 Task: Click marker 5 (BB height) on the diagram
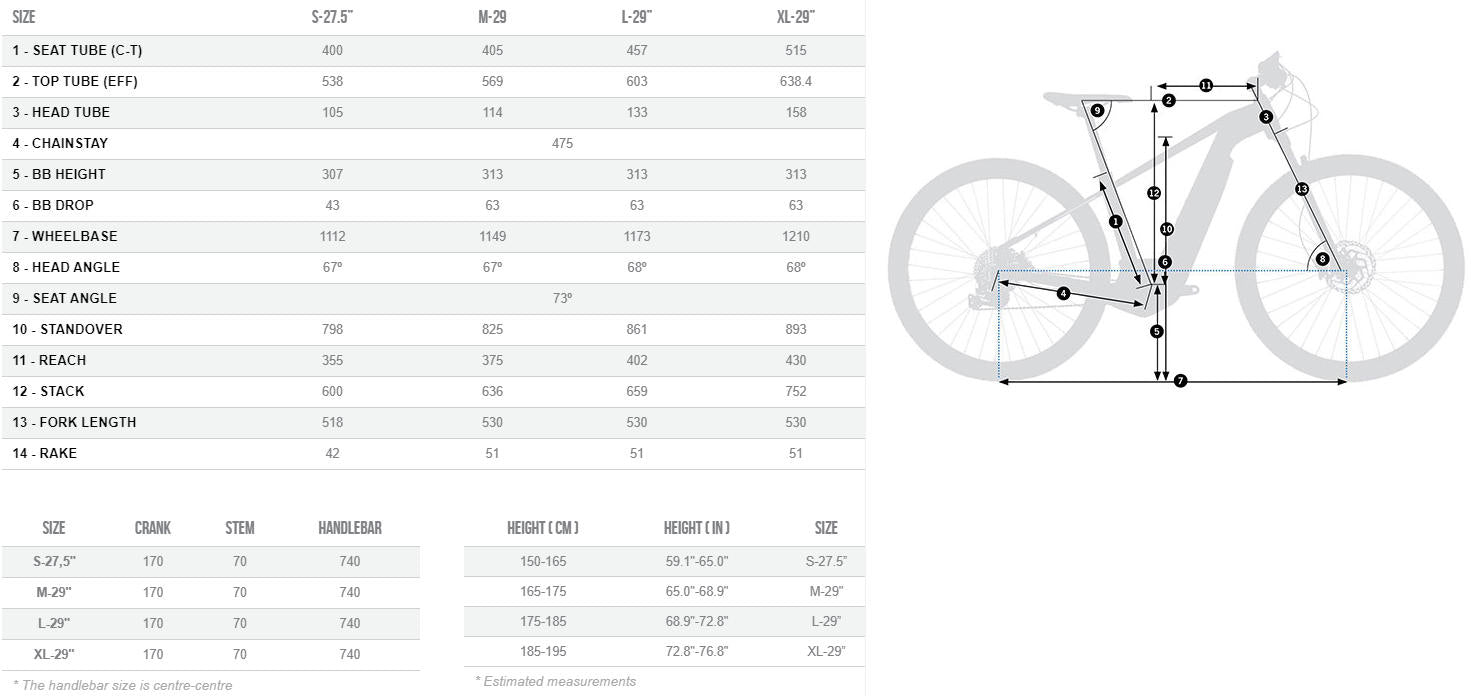coord(1157,331)
